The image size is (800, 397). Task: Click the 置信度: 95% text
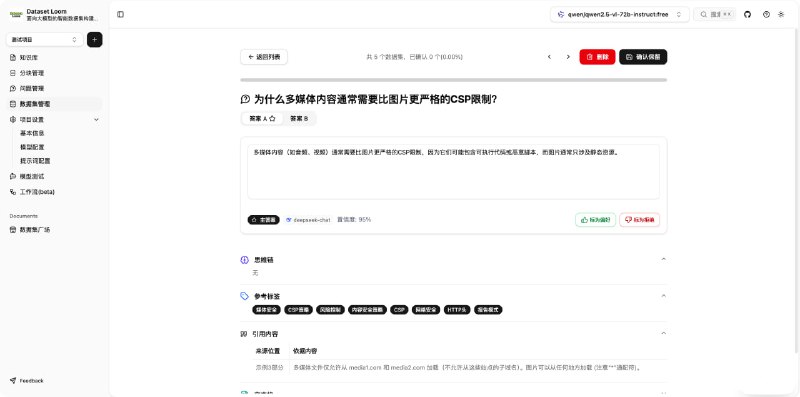pyautogui.click(x=354, y=220)
